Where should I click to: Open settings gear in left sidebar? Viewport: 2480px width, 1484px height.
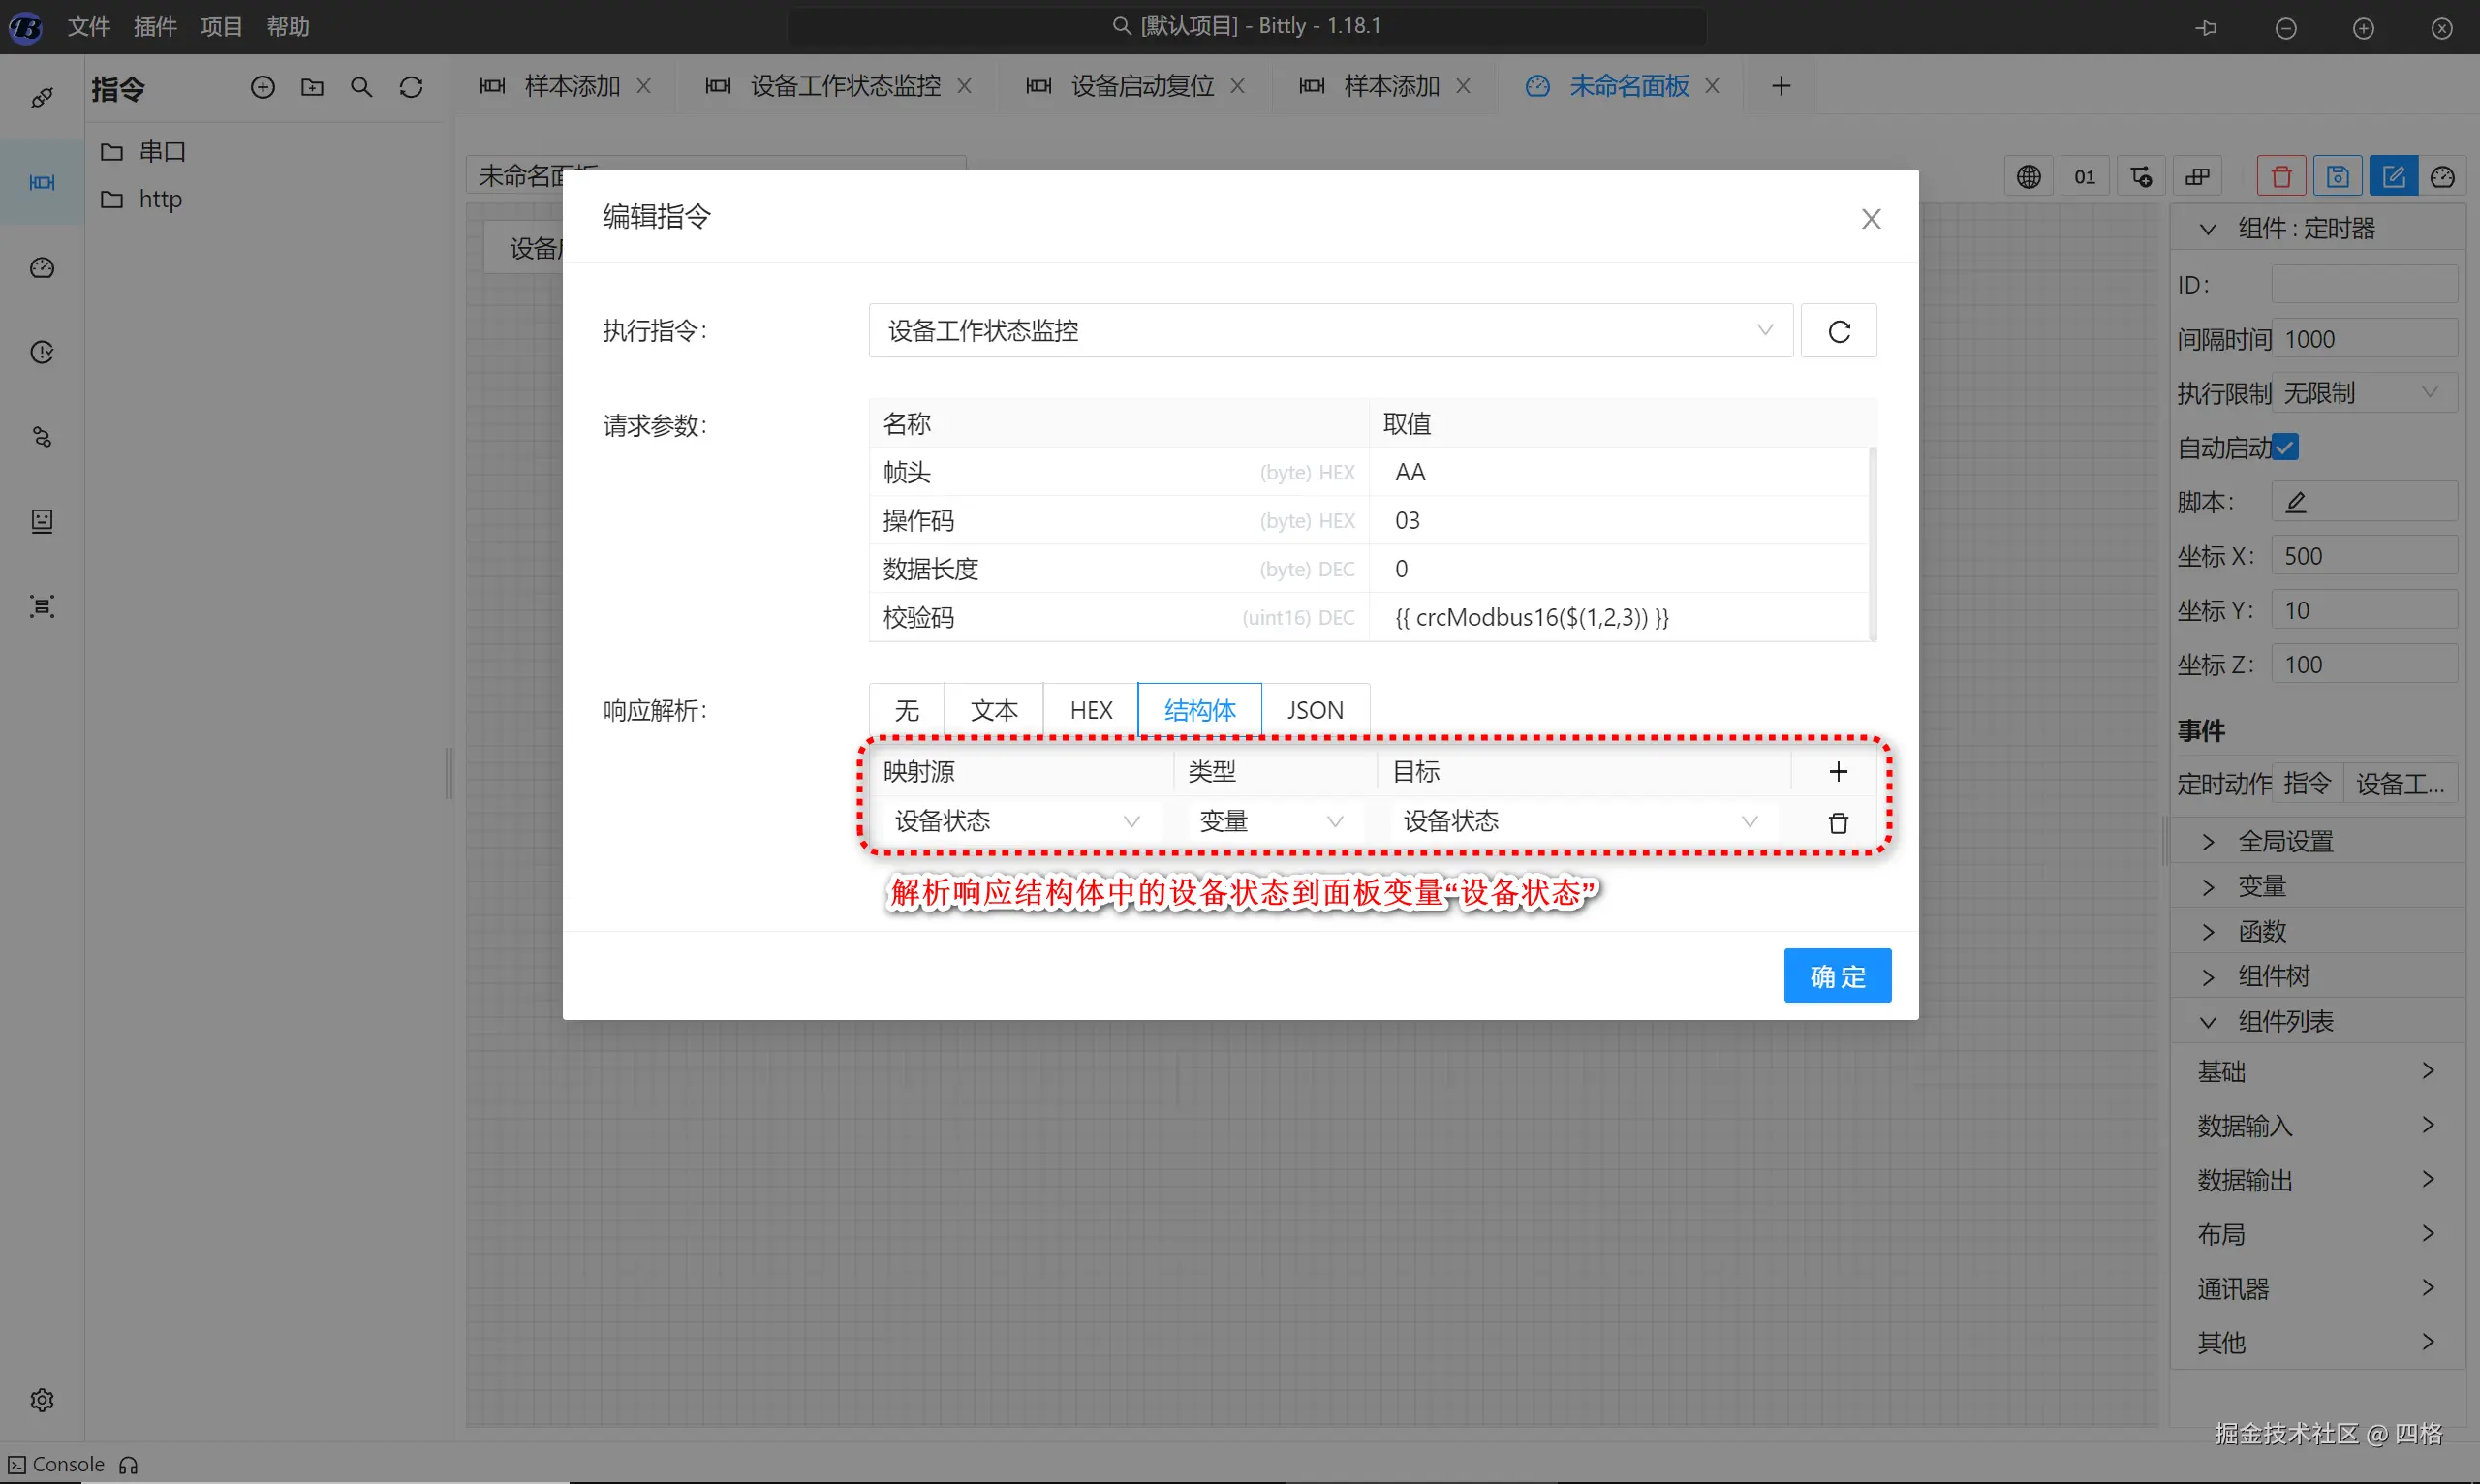(x=42, y=1399)
